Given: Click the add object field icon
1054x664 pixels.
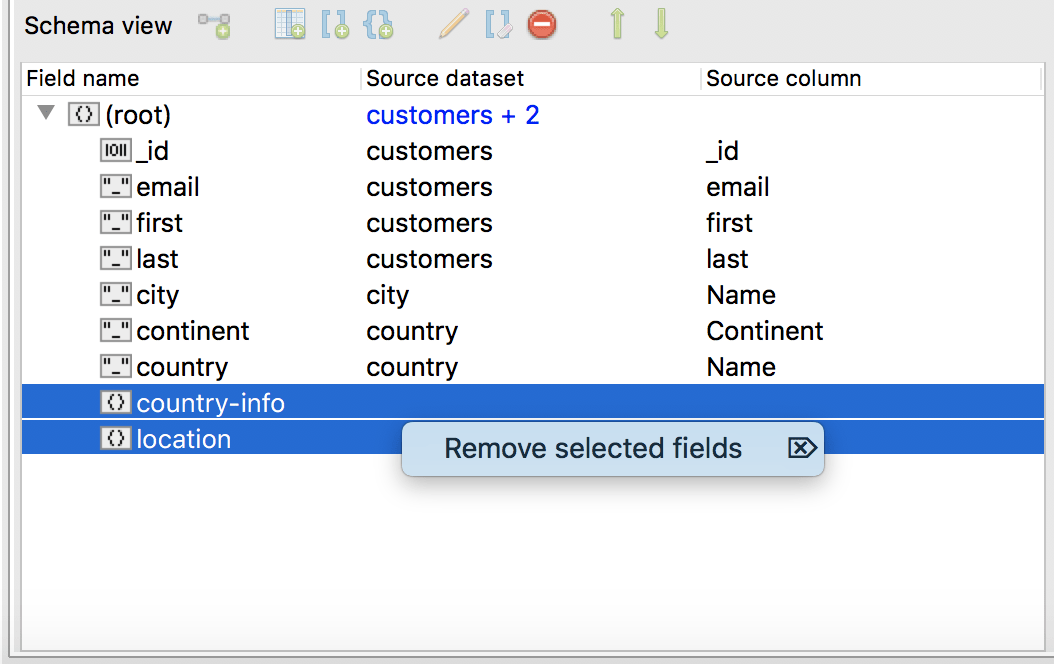Looking at the screenshot, I should (x=379, y=24).
